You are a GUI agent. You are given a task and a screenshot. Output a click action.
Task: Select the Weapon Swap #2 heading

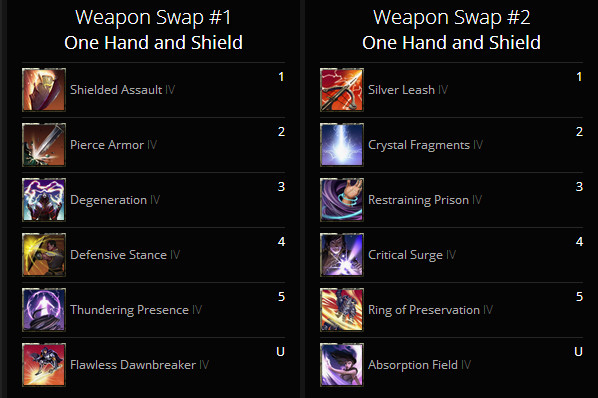tap(452, 18)
